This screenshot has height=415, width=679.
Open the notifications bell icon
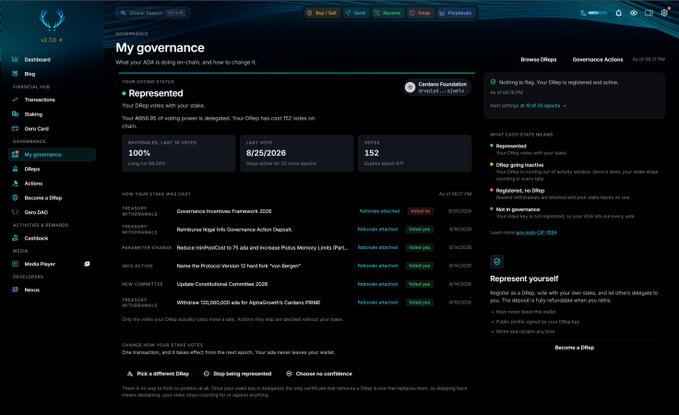coord(619,13)
